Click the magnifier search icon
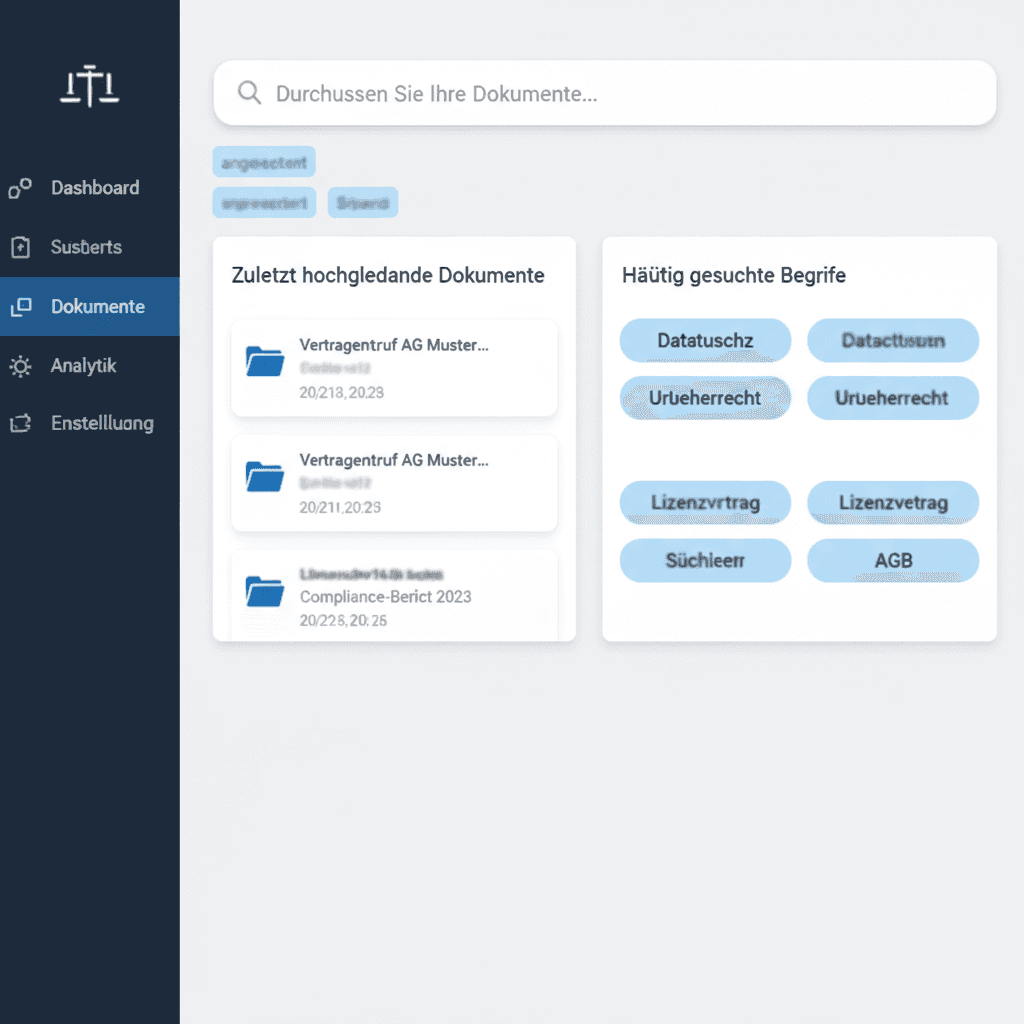Image resolution: width=1024 pixels, height=1024 pixels. (249, 93)
